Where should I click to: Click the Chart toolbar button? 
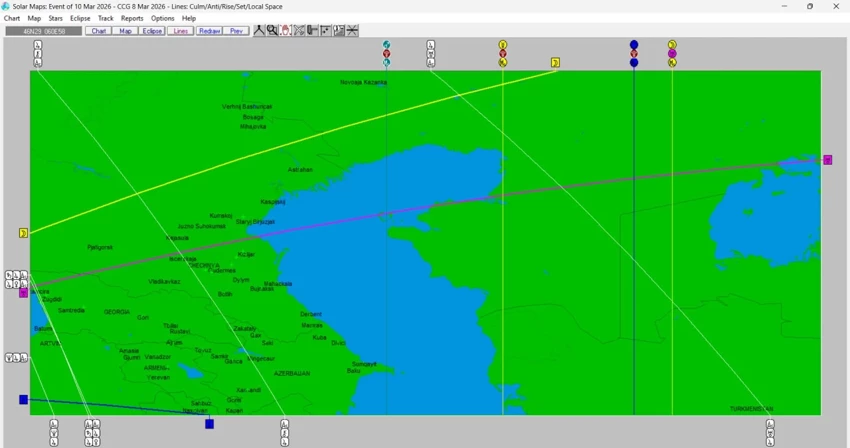coord(98,31)
